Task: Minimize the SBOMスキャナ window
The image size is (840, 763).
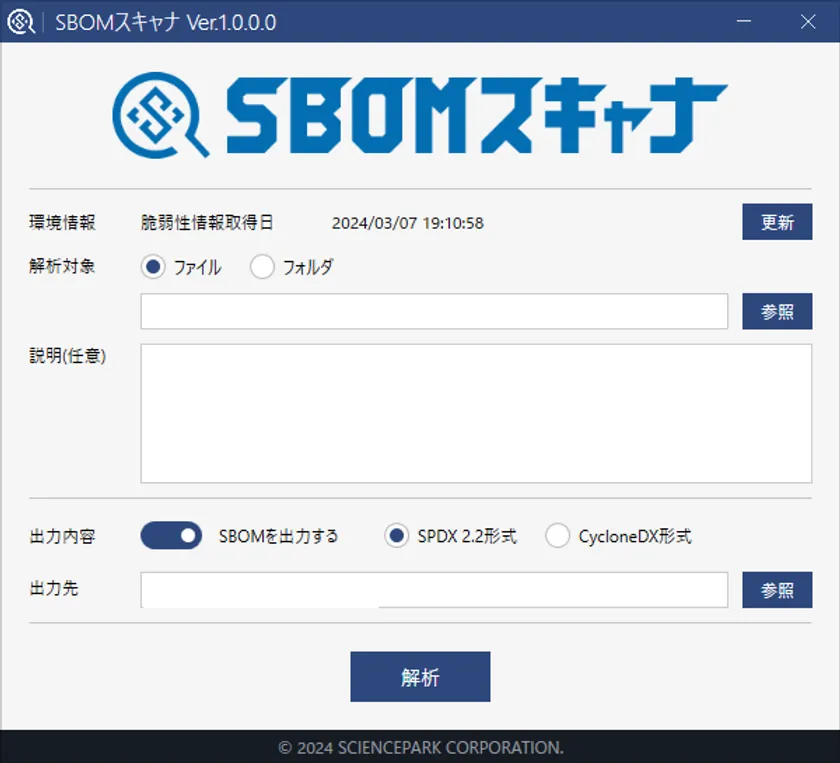Action: [x=744, y=21]
